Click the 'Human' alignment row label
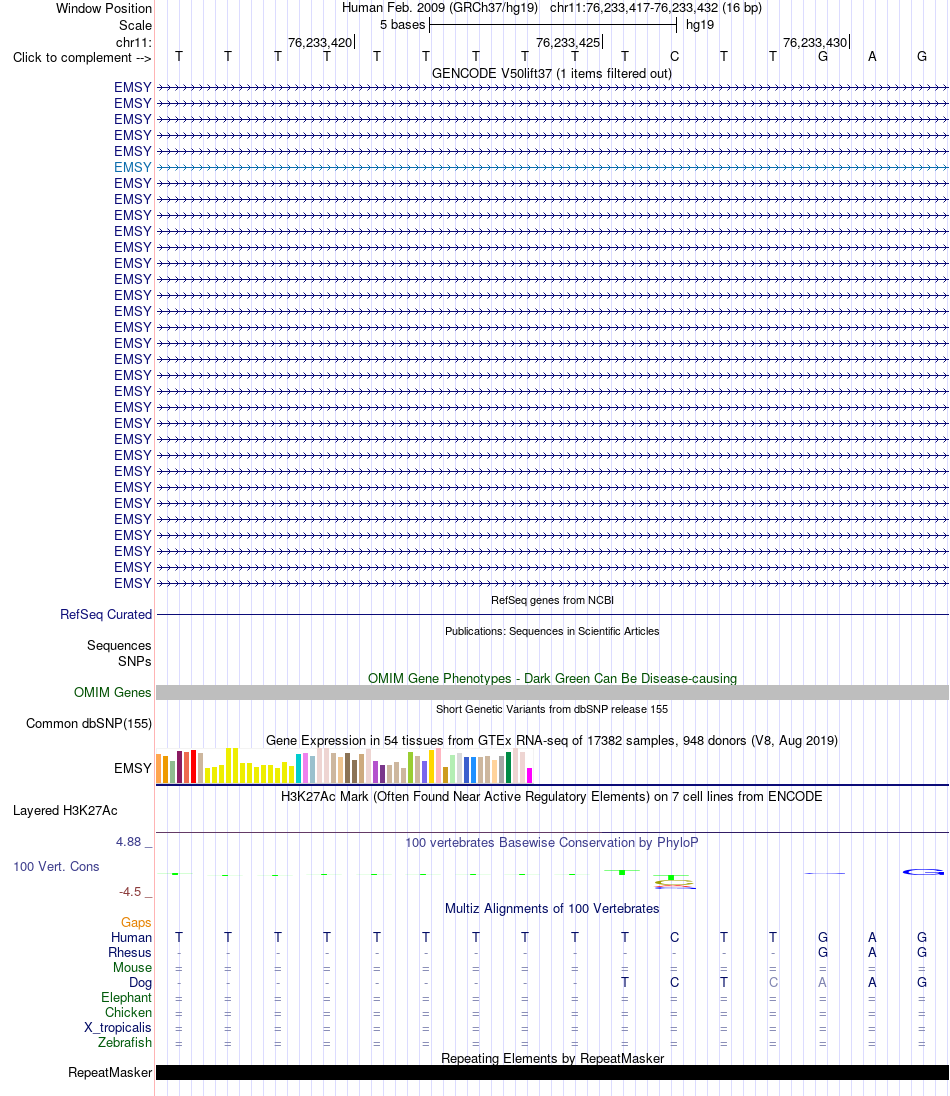The image size is (950, 1096). coord(131,937)
